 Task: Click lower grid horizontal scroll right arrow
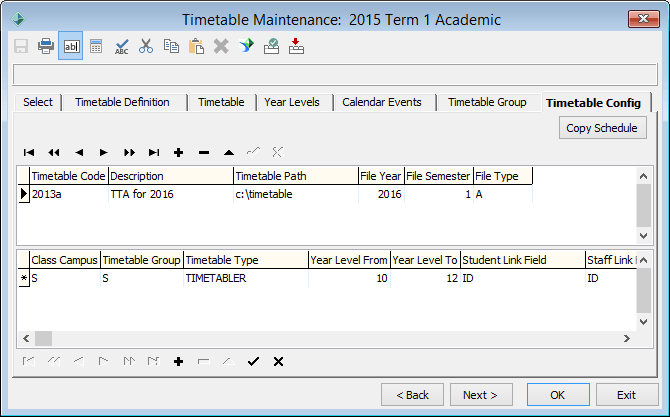tap(627, 338)
